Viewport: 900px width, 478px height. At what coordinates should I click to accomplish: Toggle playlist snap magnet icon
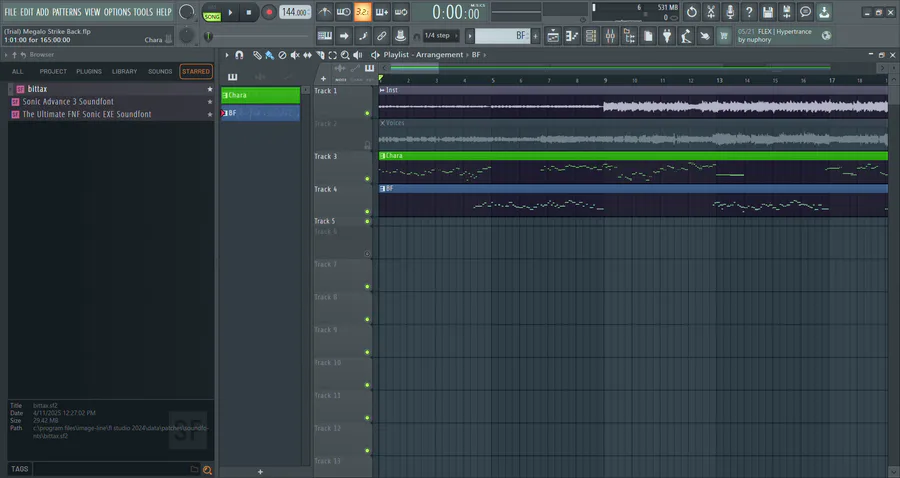(x=239, y=55)
